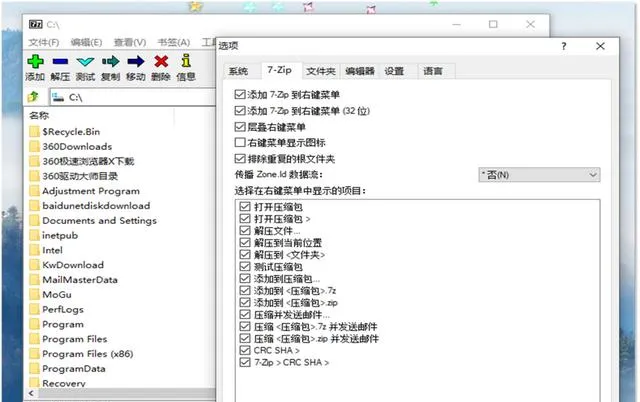Click the 7-Zip window title icon
The height and width of the screenshot is (402, 640).
[36, 24]
